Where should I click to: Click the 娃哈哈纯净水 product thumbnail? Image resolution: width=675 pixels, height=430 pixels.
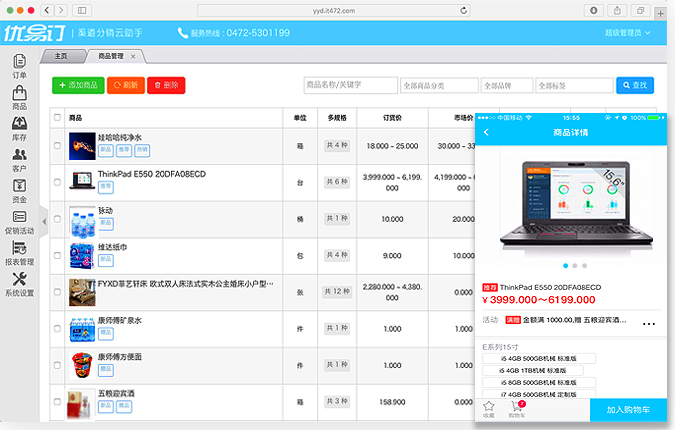pyautogui.click(x=82, y=146)
